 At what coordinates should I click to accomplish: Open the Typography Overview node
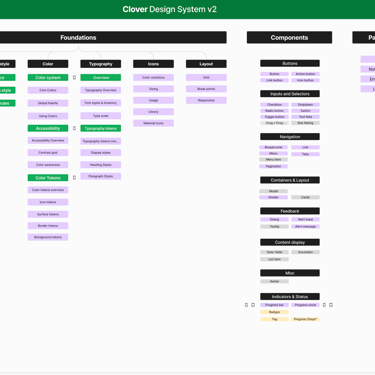(x=101, y=90)
